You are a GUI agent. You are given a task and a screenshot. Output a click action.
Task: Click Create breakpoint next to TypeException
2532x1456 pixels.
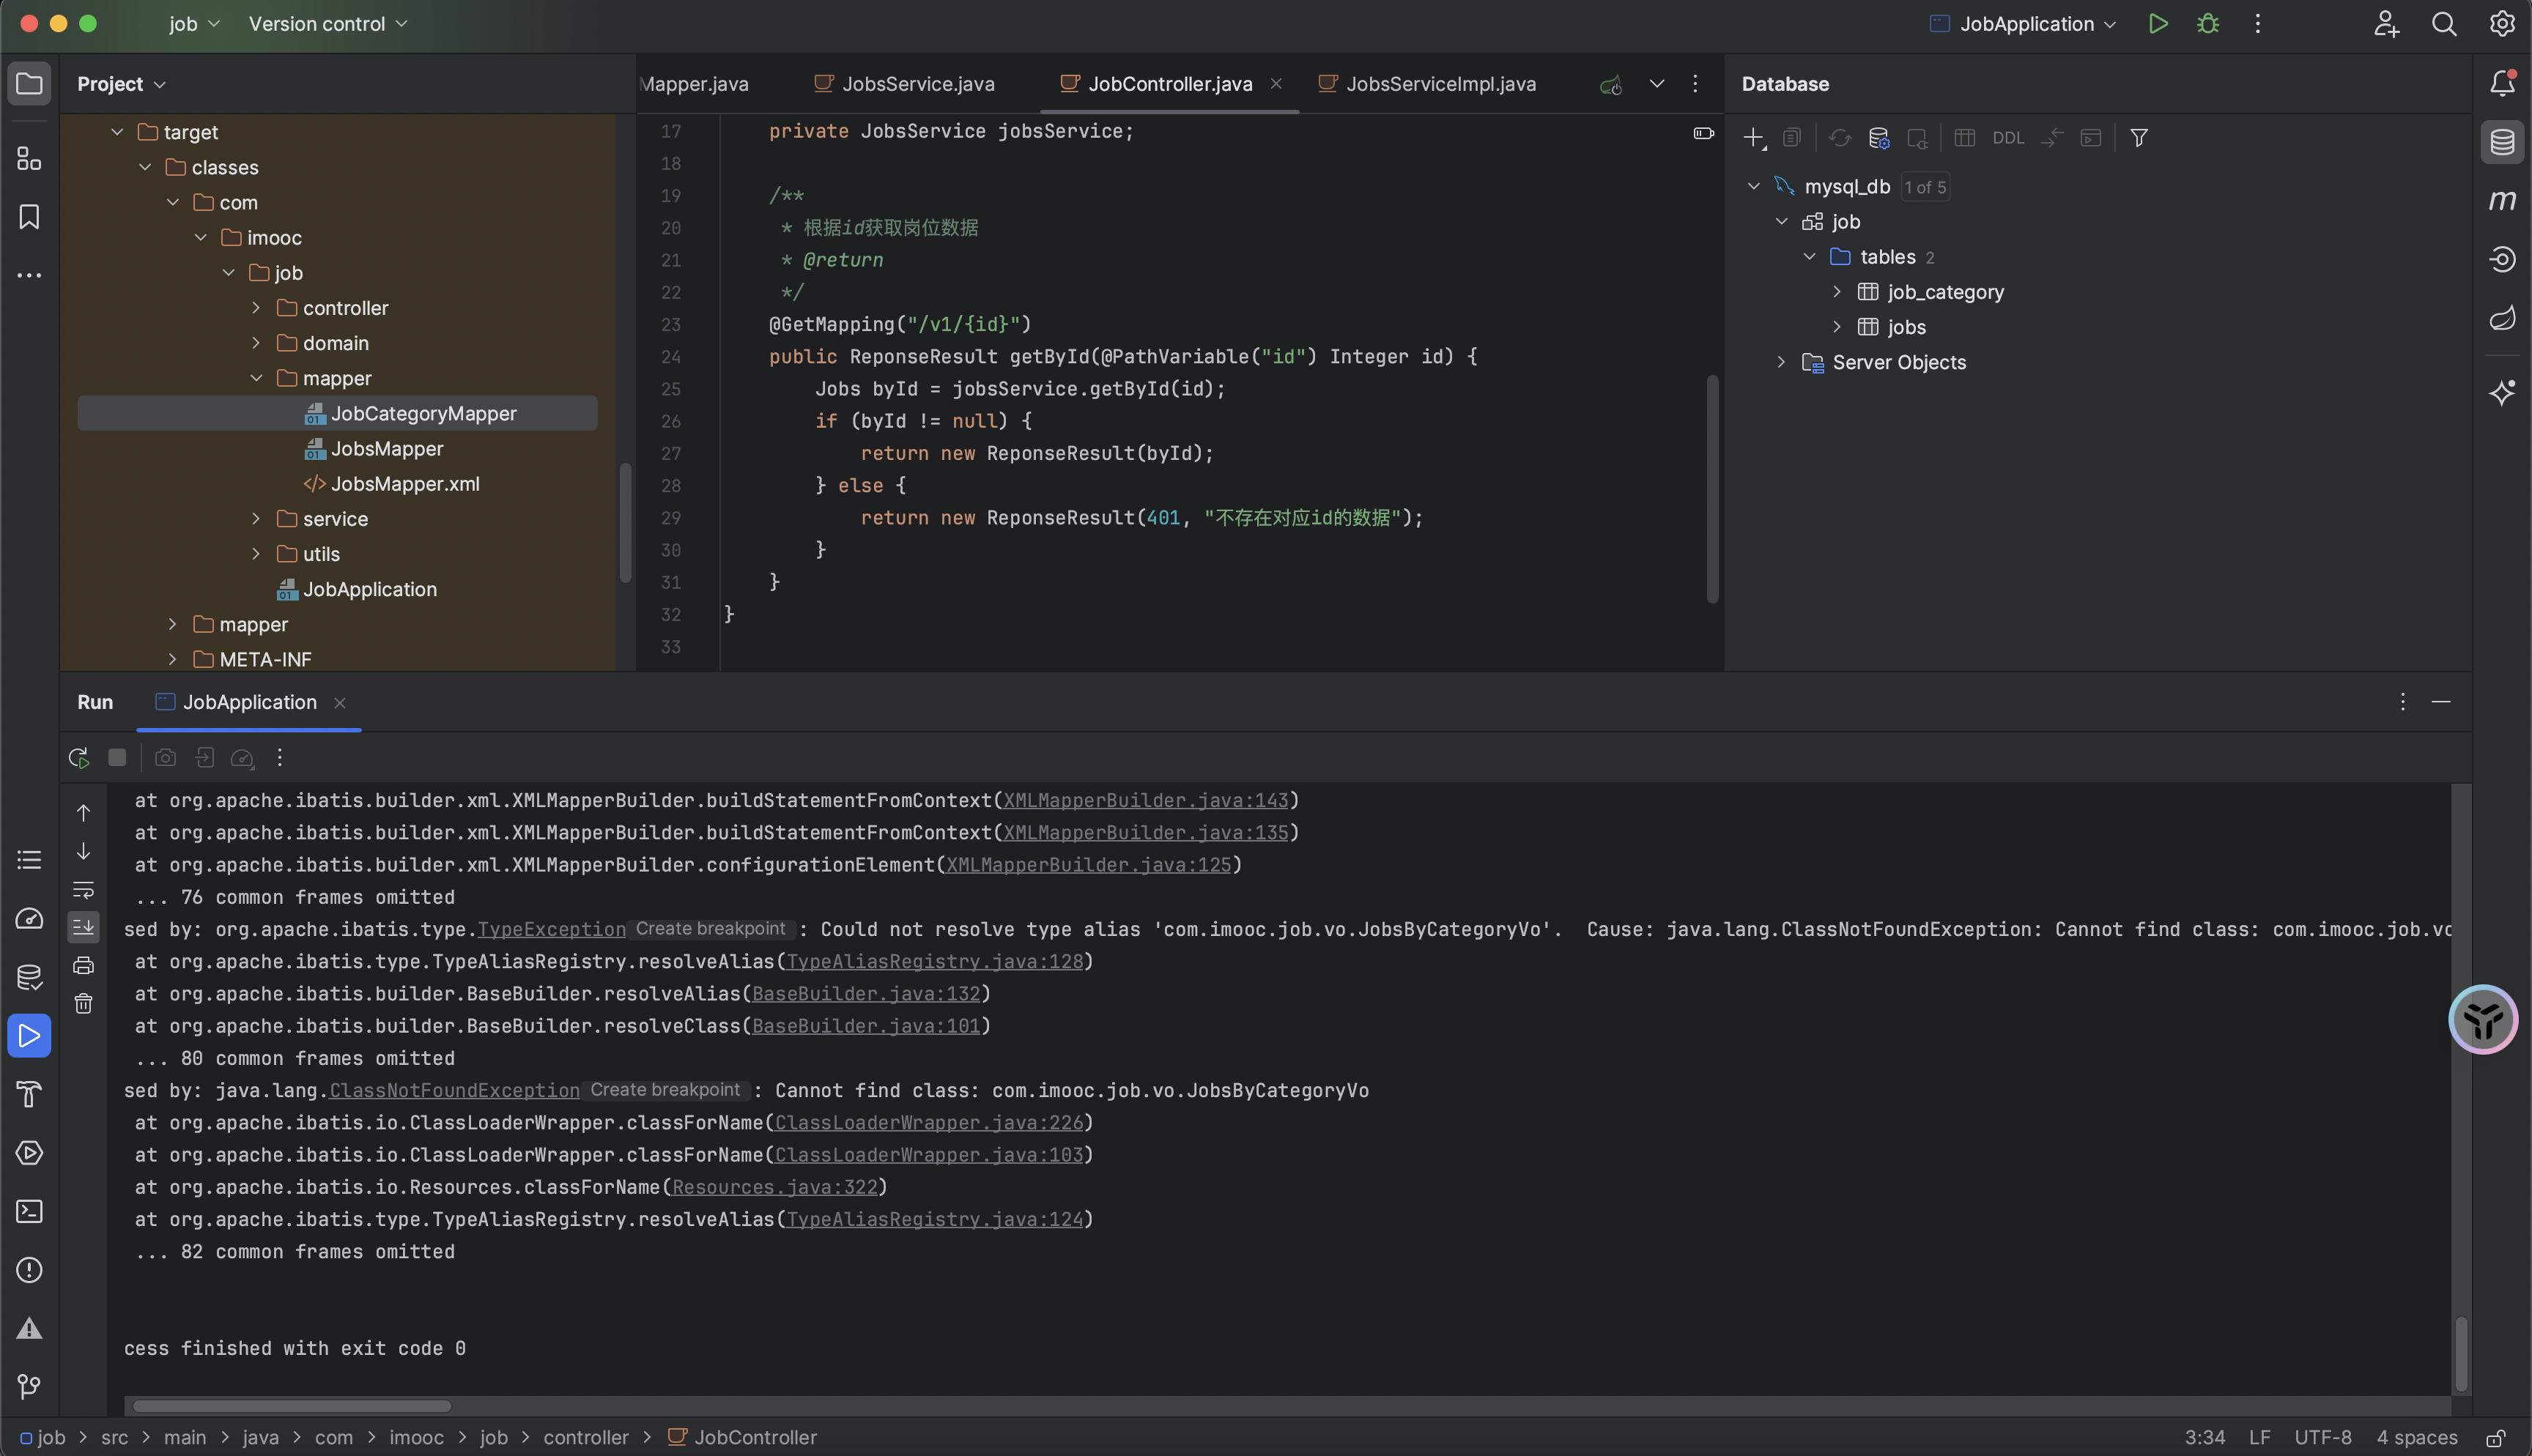coord(710,929)
